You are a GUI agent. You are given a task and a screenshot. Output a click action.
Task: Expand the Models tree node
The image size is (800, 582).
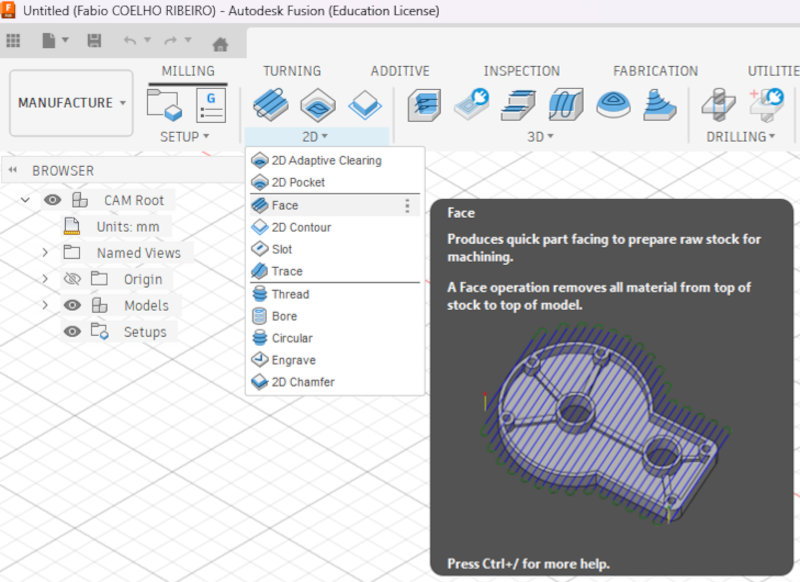[x=45, y=305]
